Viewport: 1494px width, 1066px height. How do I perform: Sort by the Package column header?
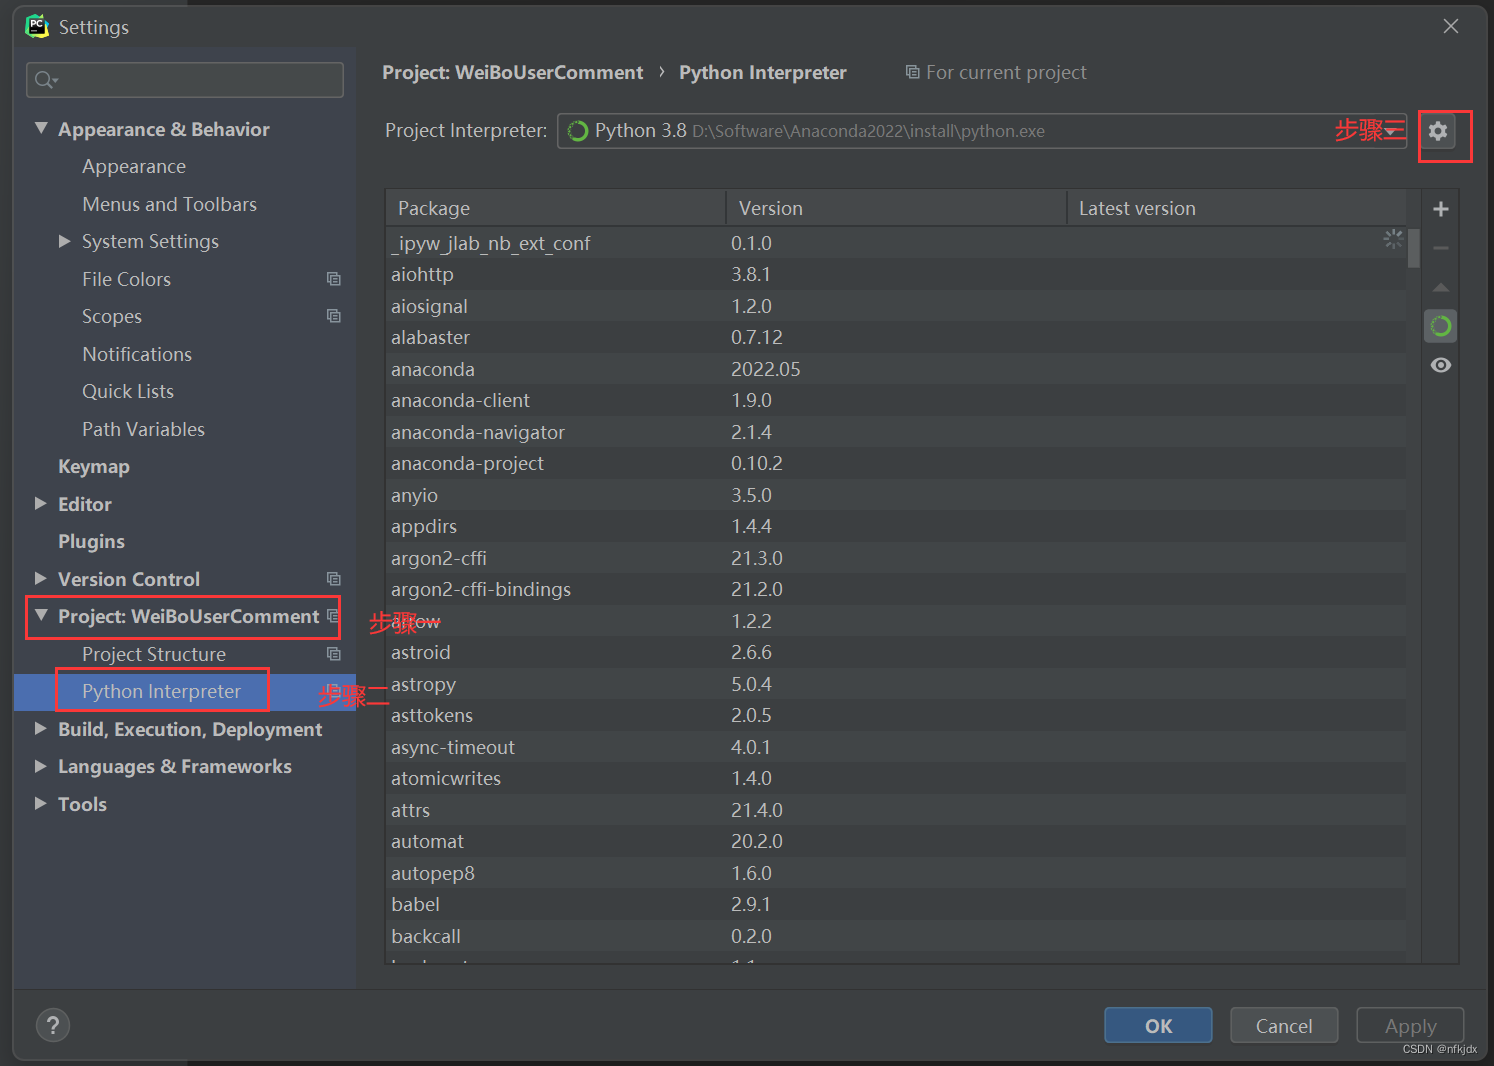click(x=555, y=208)
